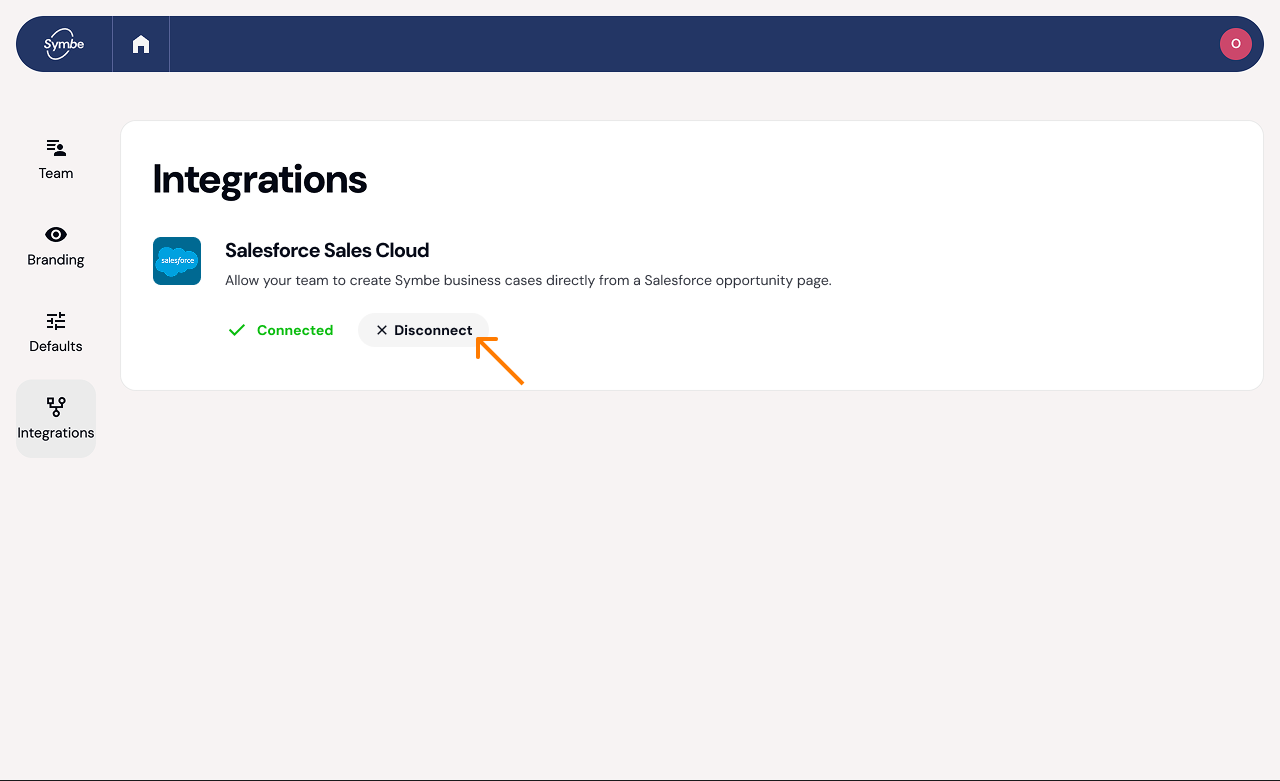This screenshot has height=781, width=1280.
Task: Click the Salesforce integration description text
Action: (x=528, y=280)
